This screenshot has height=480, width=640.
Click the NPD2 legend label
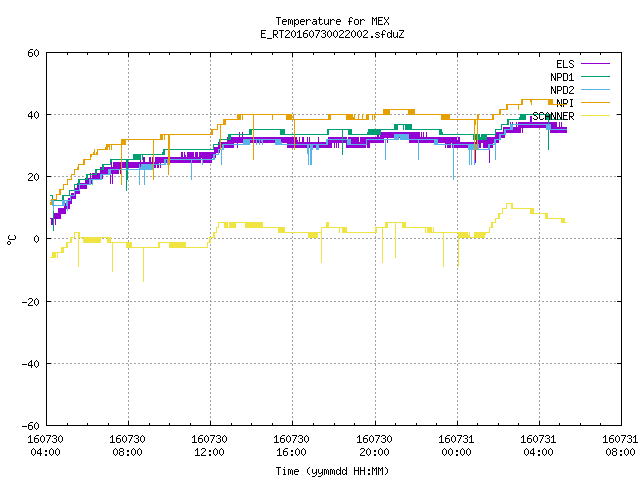point(562,90)
